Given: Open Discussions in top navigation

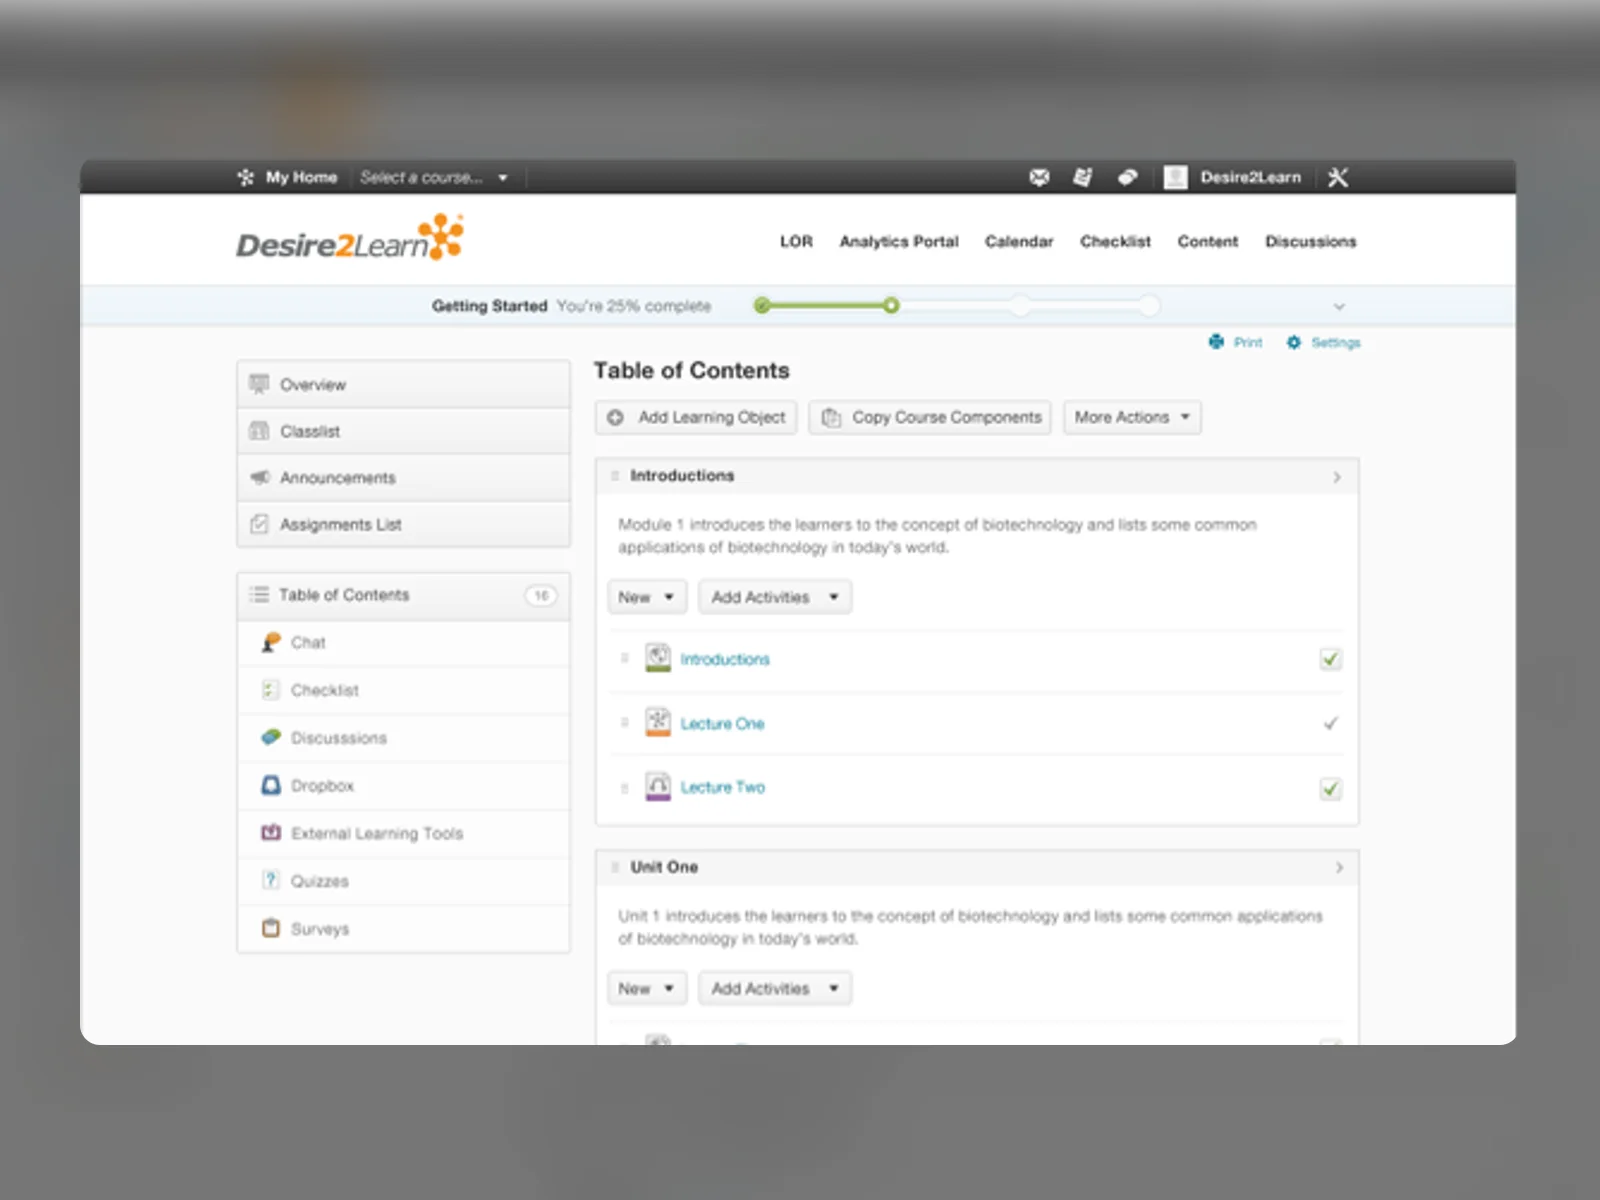Looking at the screenshot, I should [x=1311, y=242].
